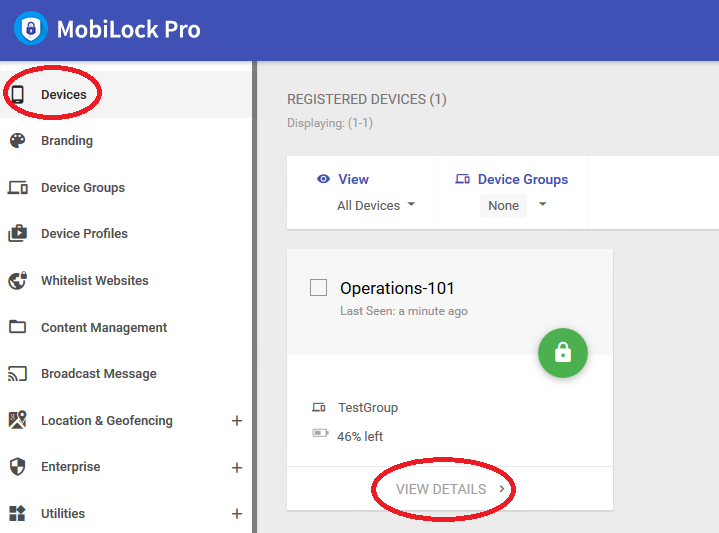Tick the Operations-101 device checkbox
This screenshot has width=719, height=533.
click(x=318, y=288)
